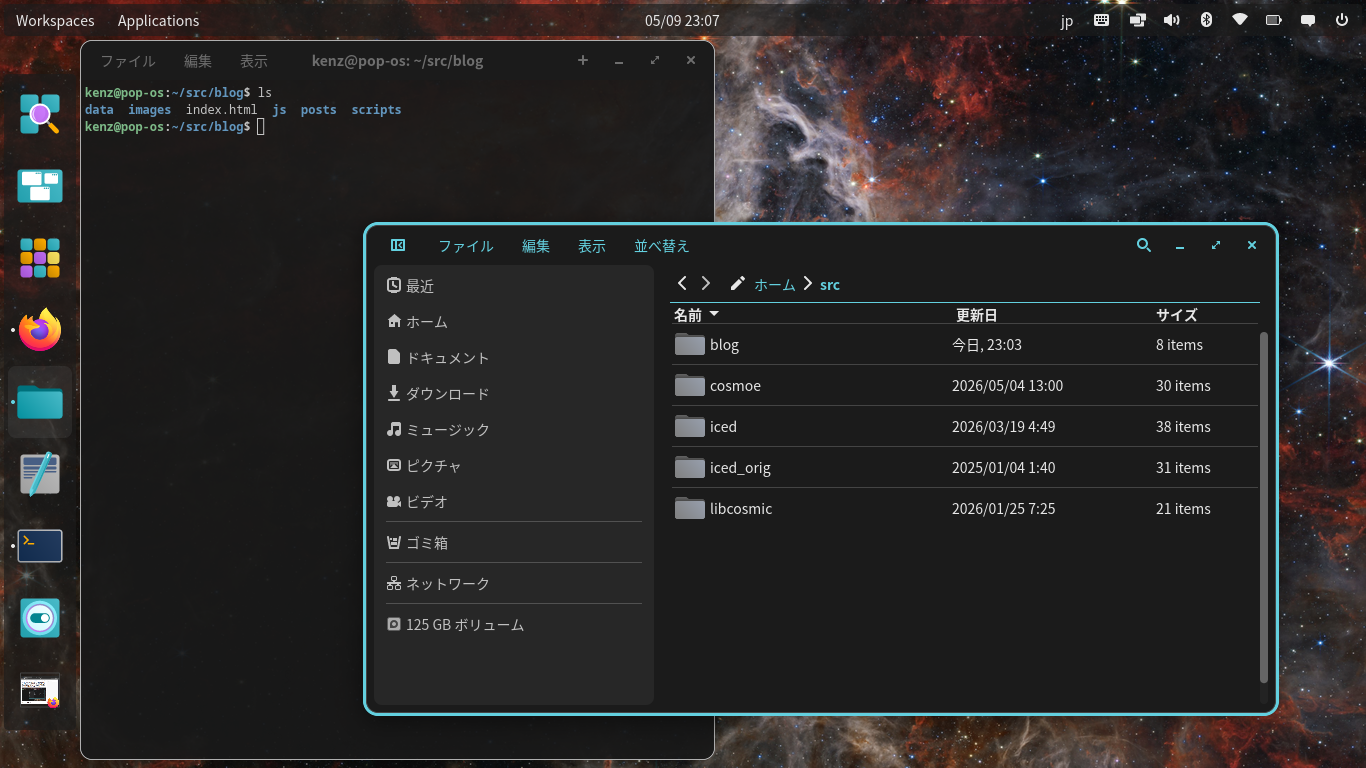Go to 最近 in sidebar
Screen dimensions: 1366x768
pos(514,285)
